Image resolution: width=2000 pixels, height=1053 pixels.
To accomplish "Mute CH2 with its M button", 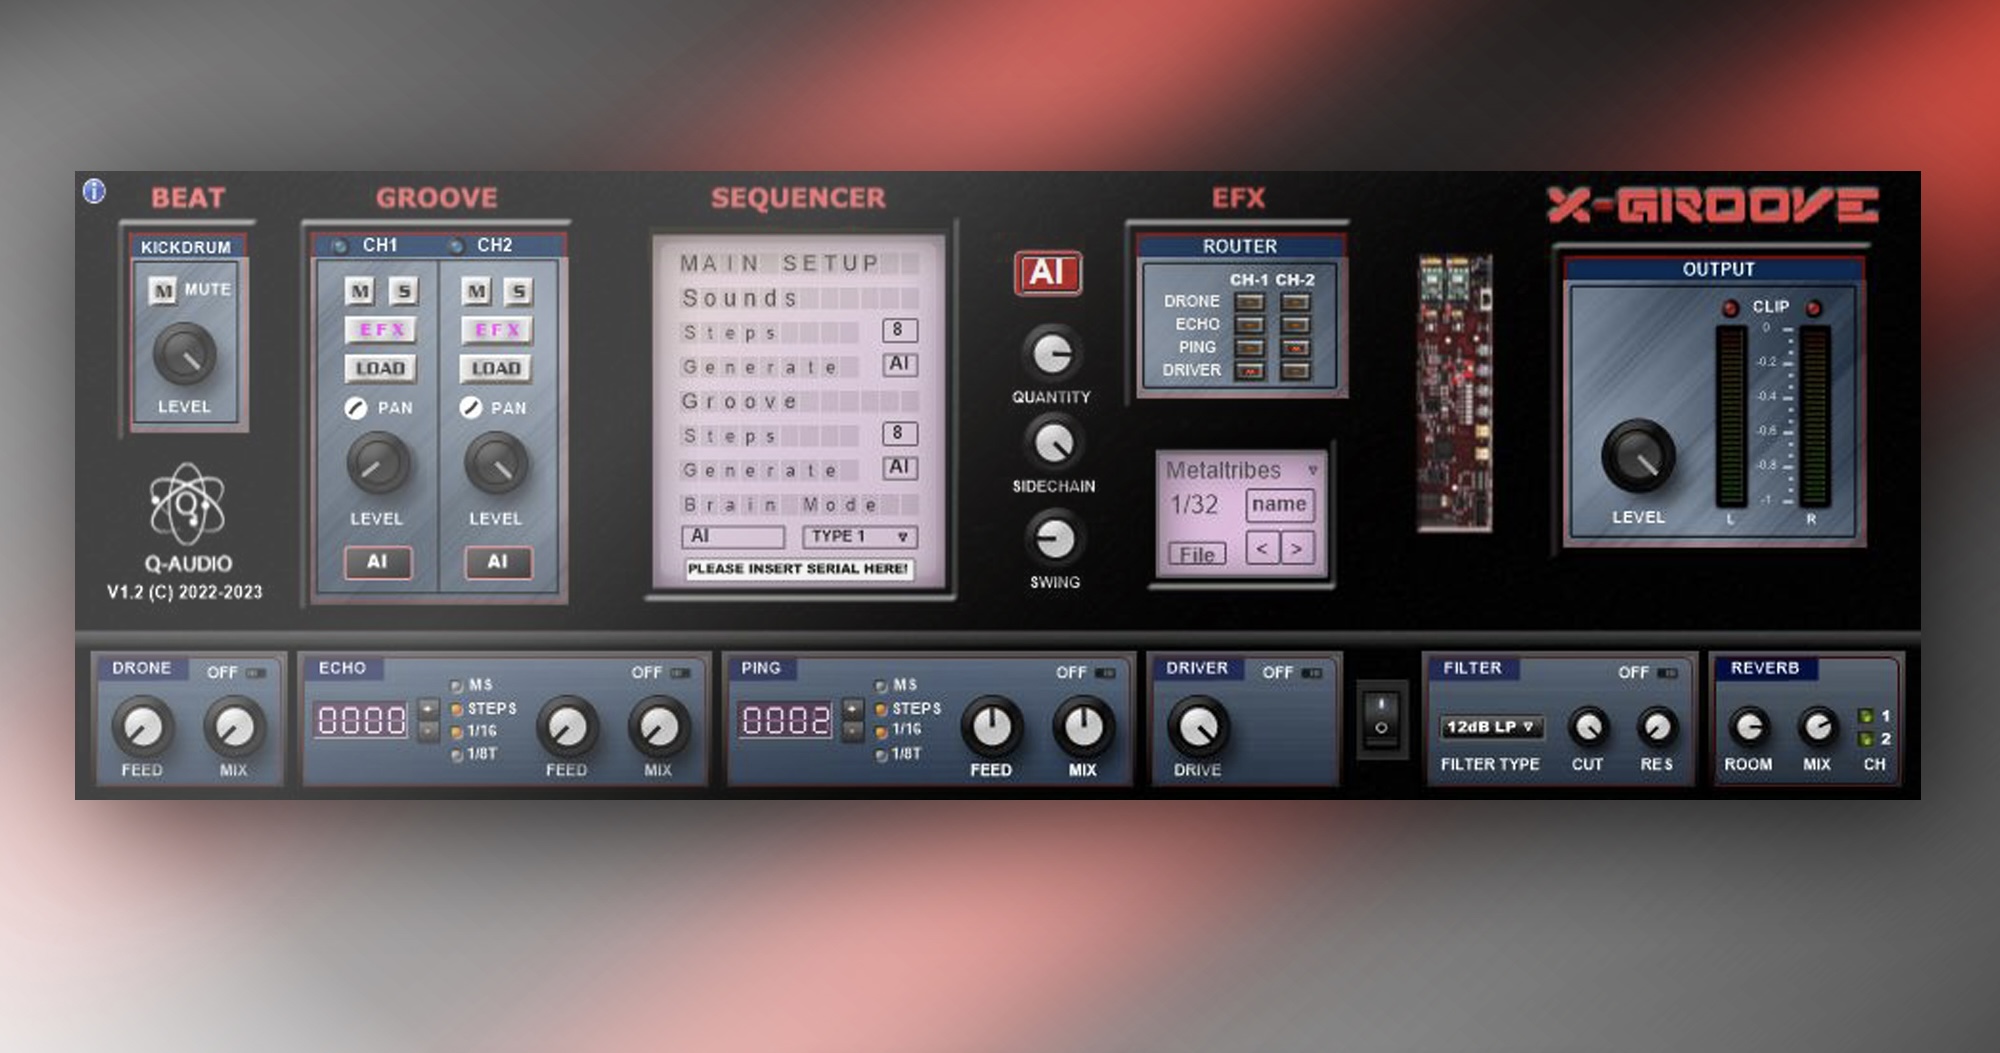I will pos(477,291).
